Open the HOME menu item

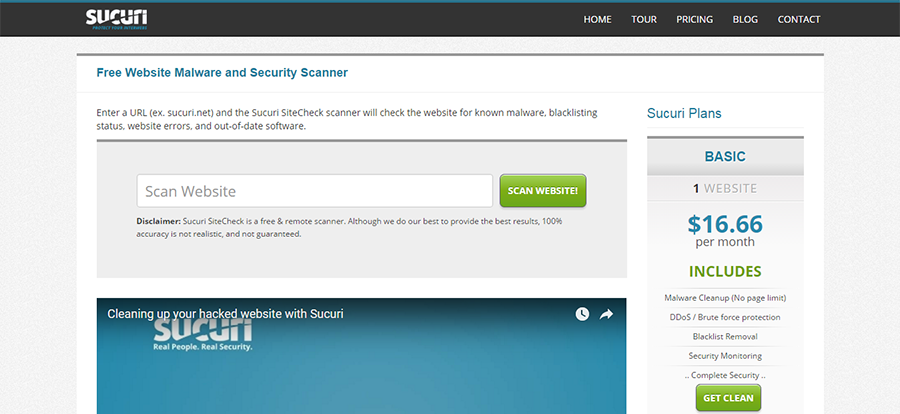pyautogui.click(x=597, y=19)
